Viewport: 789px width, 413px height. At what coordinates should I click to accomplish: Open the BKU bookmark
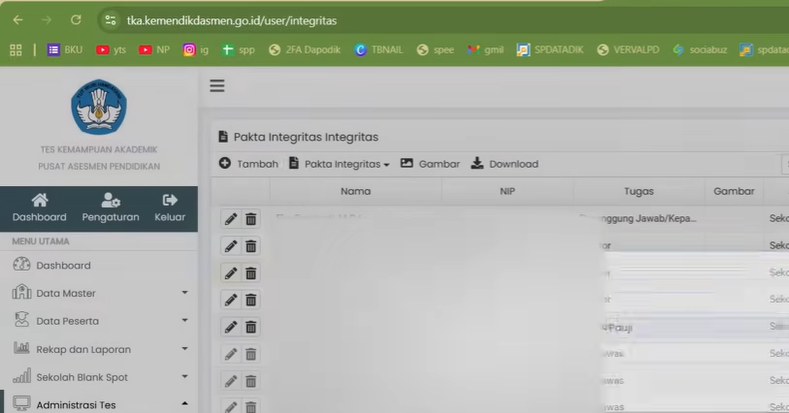click(x=65, y=50)
